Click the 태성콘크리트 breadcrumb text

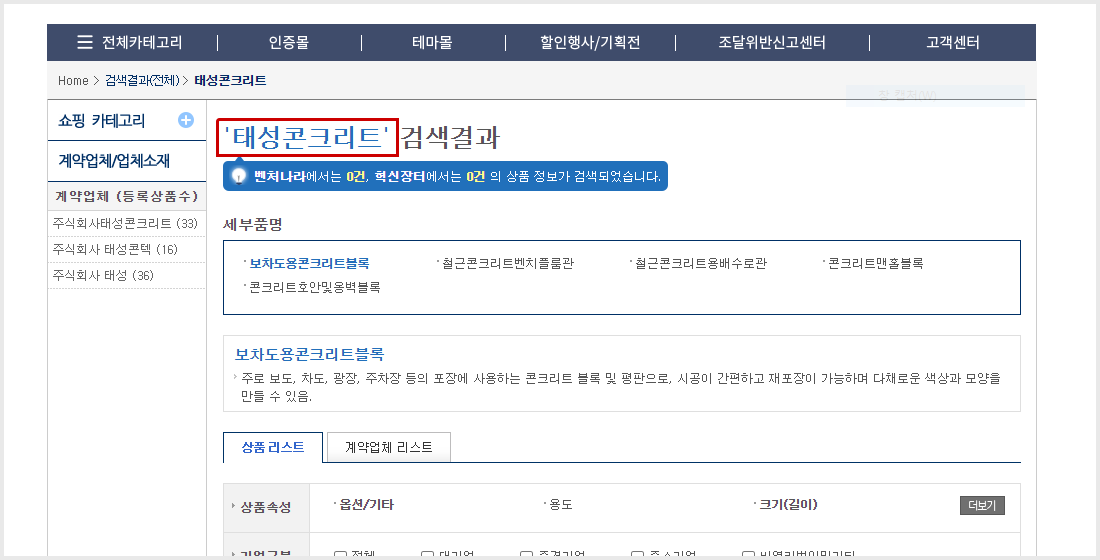[x=230, y=81]
